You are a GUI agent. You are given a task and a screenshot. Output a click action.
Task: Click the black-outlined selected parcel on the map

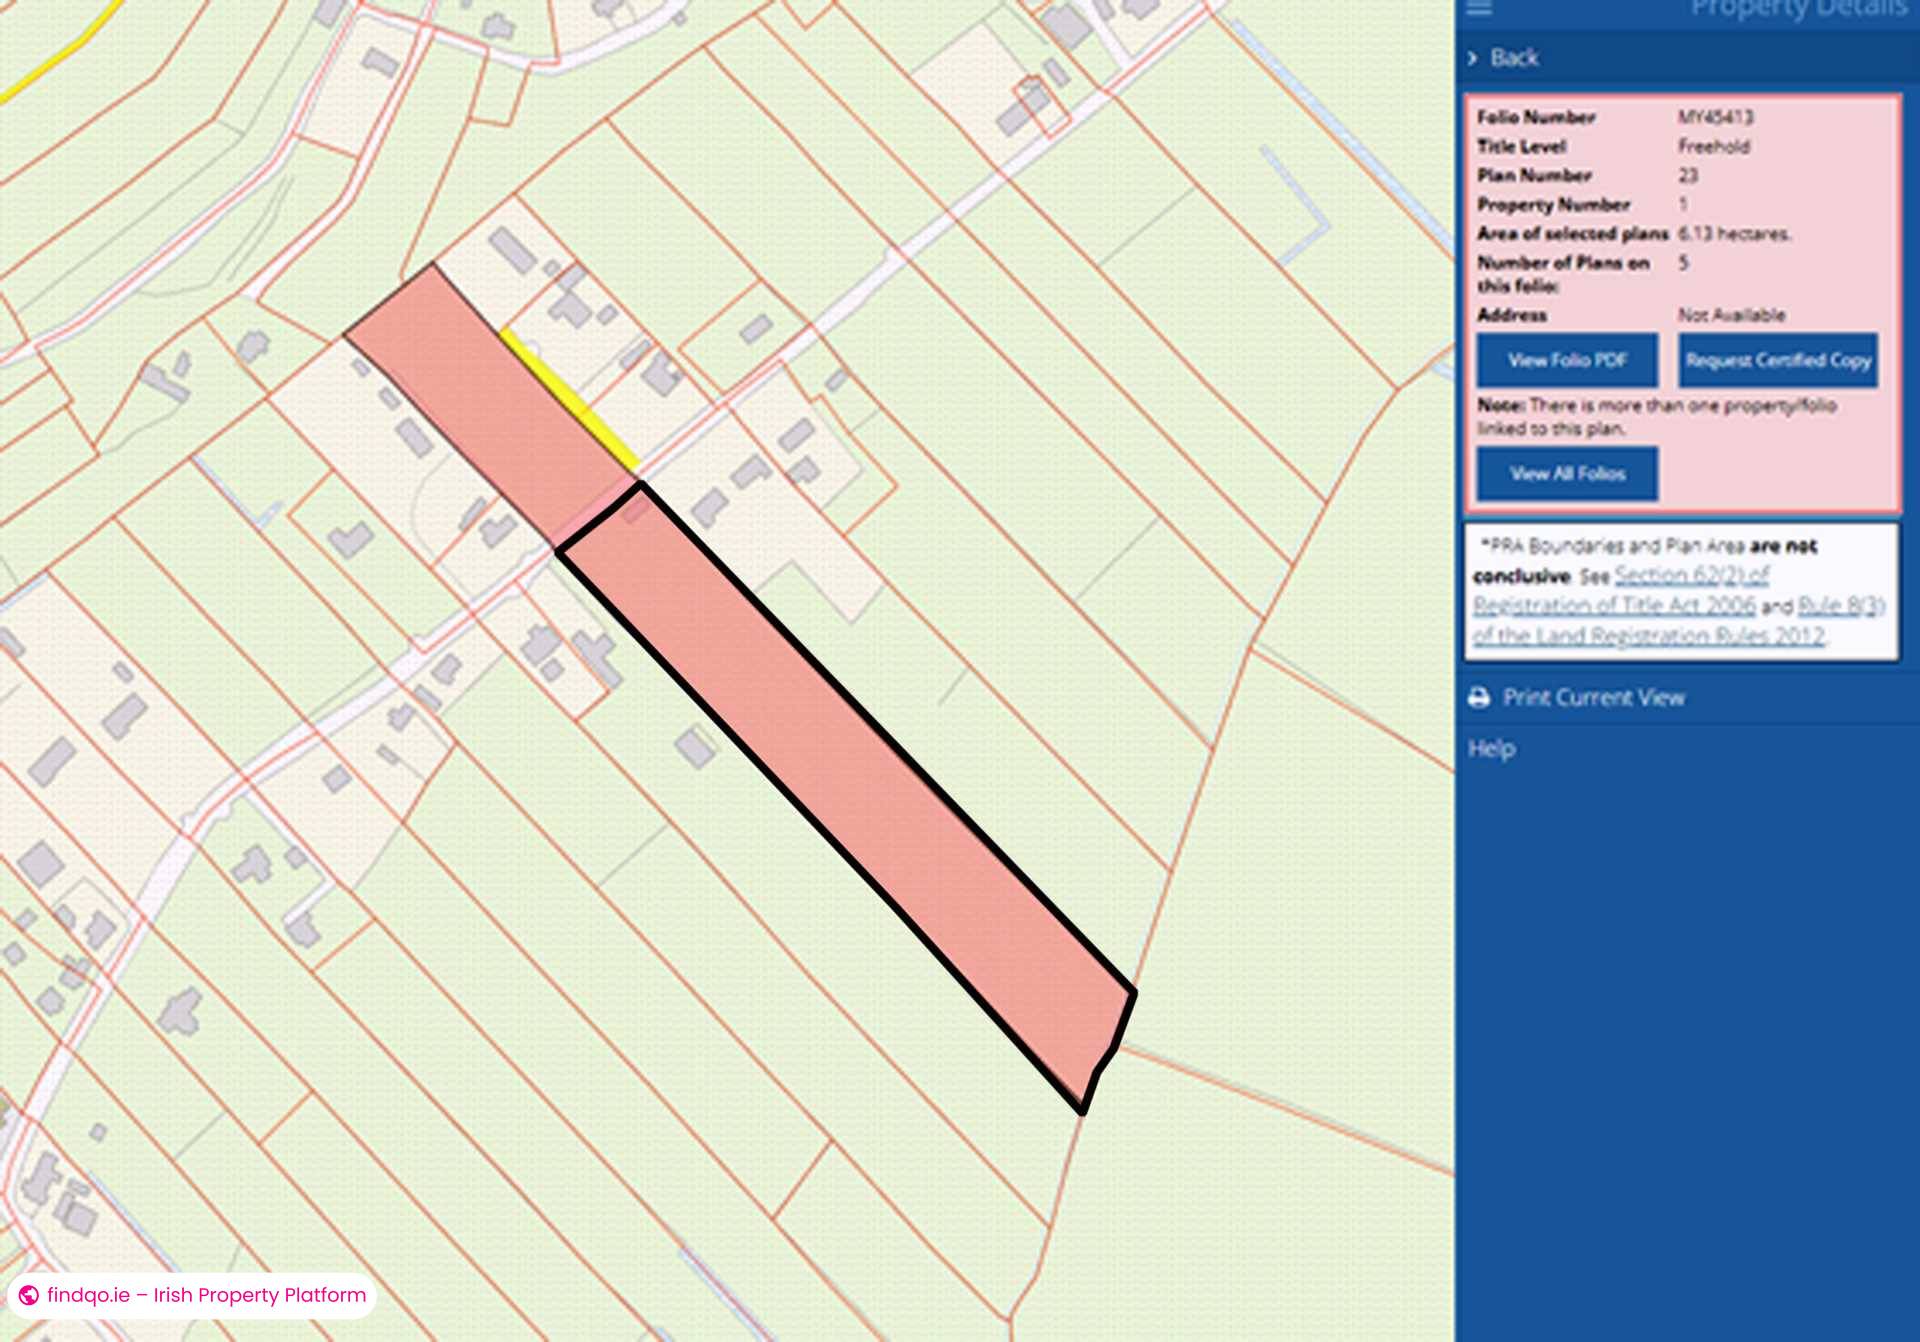[850, 790]
